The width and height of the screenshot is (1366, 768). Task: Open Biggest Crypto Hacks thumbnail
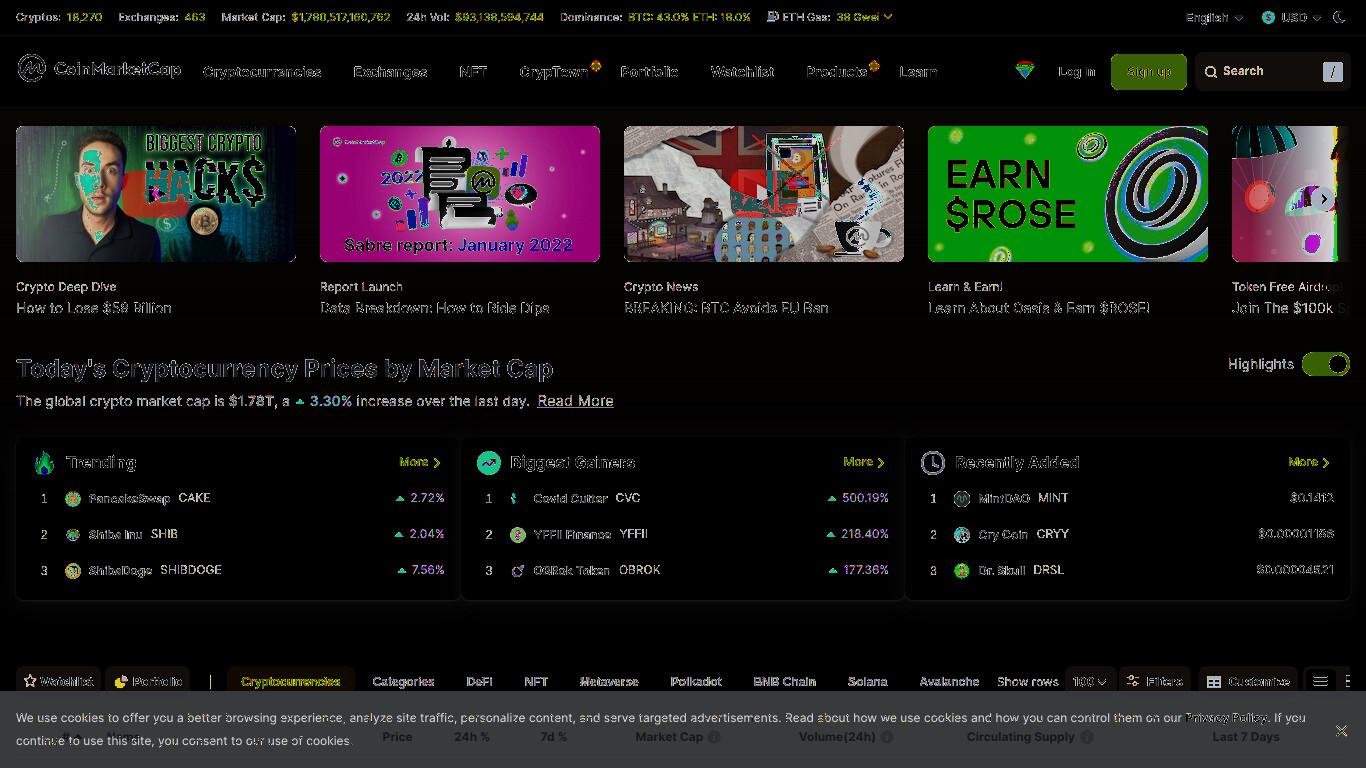[x=156, y=194]
